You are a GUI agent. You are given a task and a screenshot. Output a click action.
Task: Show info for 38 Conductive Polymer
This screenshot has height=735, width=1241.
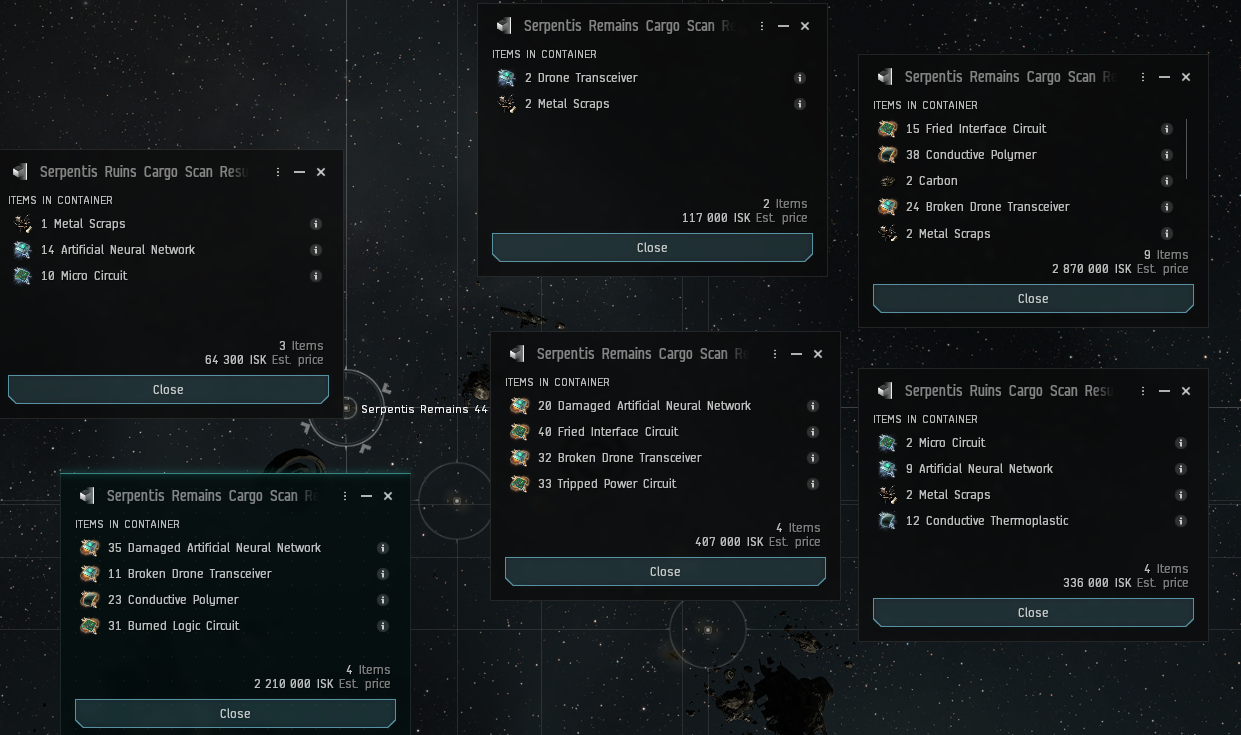pyautogui.click(x=1167, y=155)
